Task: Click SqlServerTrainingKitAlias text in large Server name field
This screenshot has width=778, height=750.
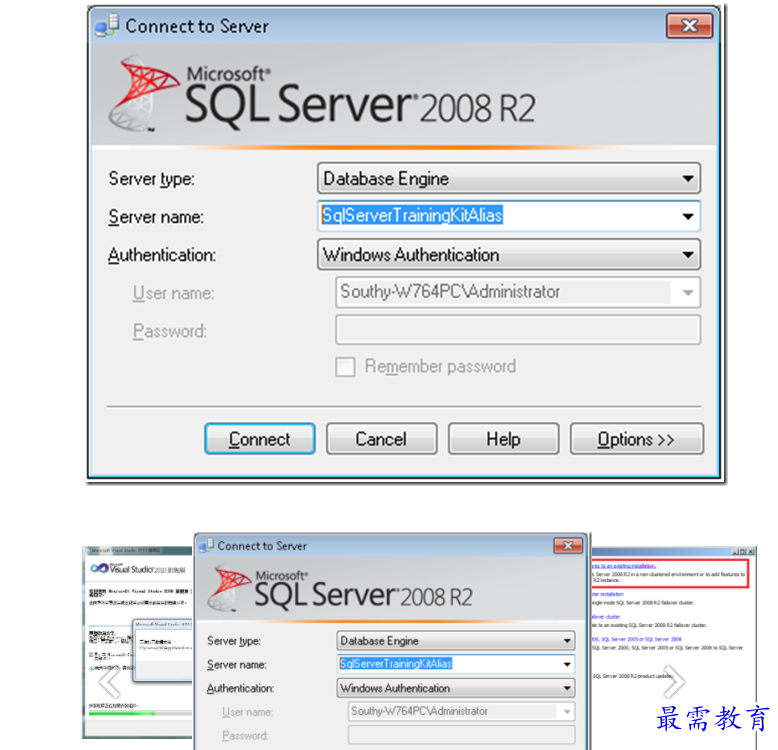Action: click(x=412, y=215)
